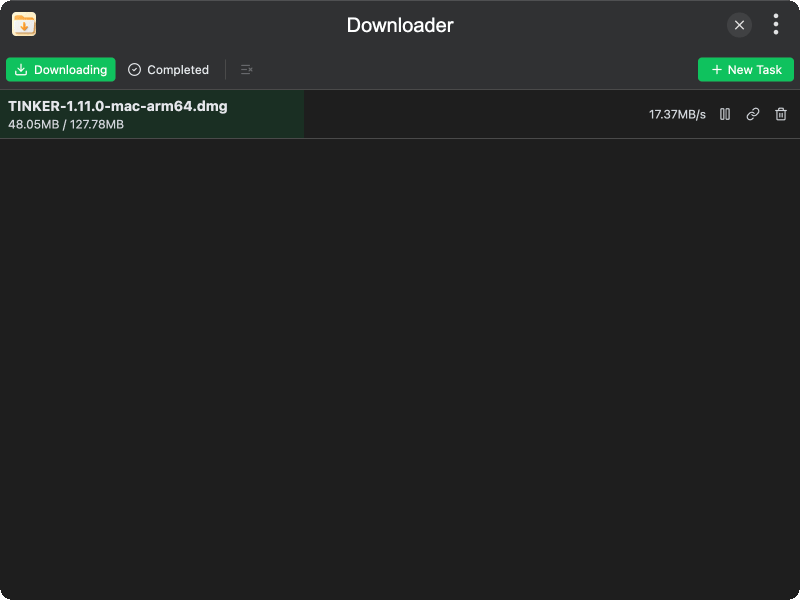The height and width of the screenshot is (600, 800).
Task: Click the clear task list icon
Action: [246, 69]
